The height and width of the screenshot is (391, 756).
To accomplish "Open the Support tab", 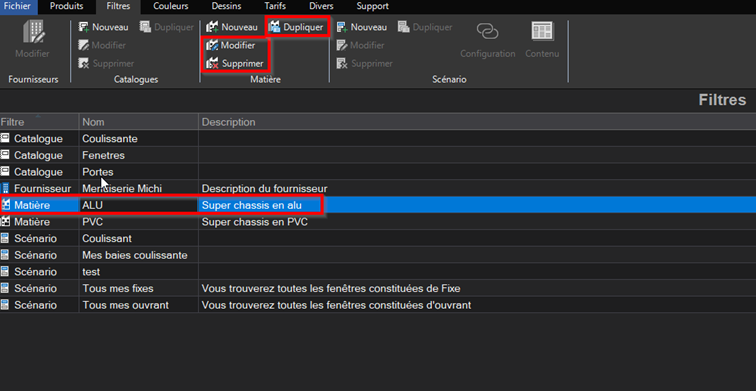I will point(373,7).
